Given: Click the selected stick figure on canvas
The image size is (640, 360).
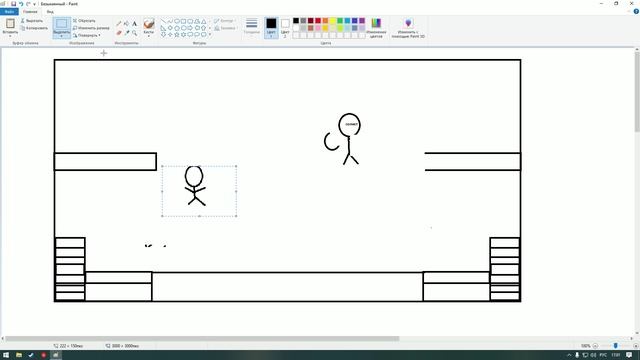Looking at the screenshot, I should click(x=194, y=185).
